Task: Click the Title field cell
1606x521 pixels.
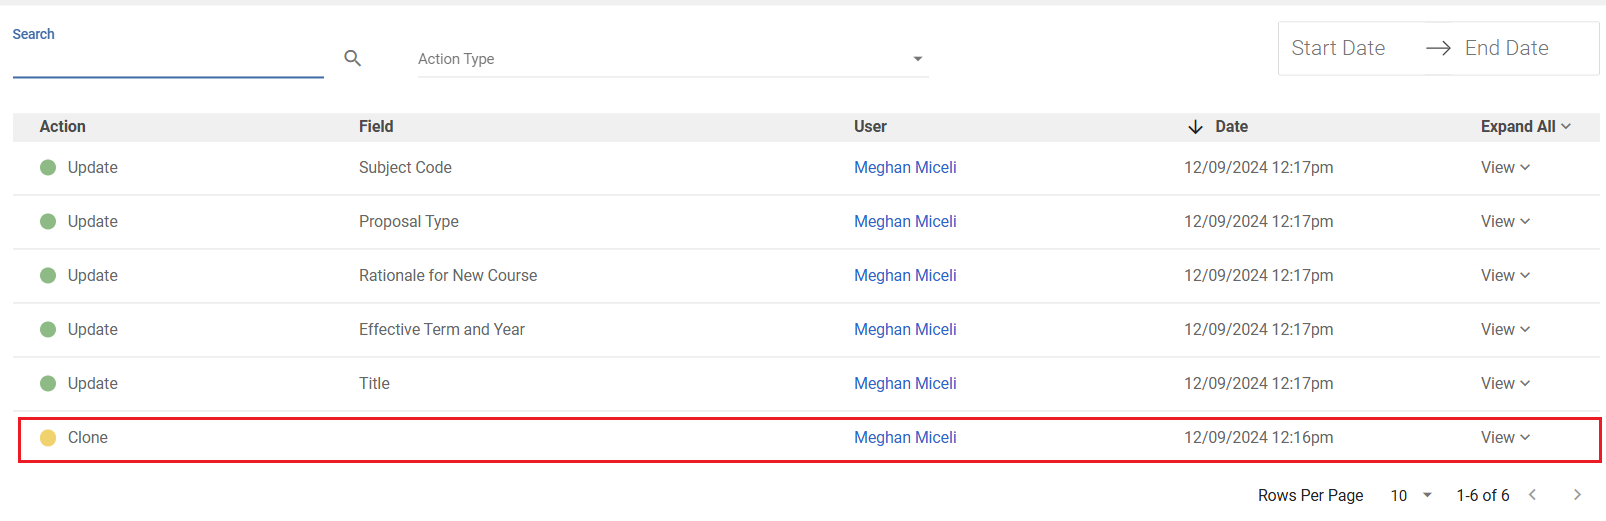Action: [x=374, y=384]
